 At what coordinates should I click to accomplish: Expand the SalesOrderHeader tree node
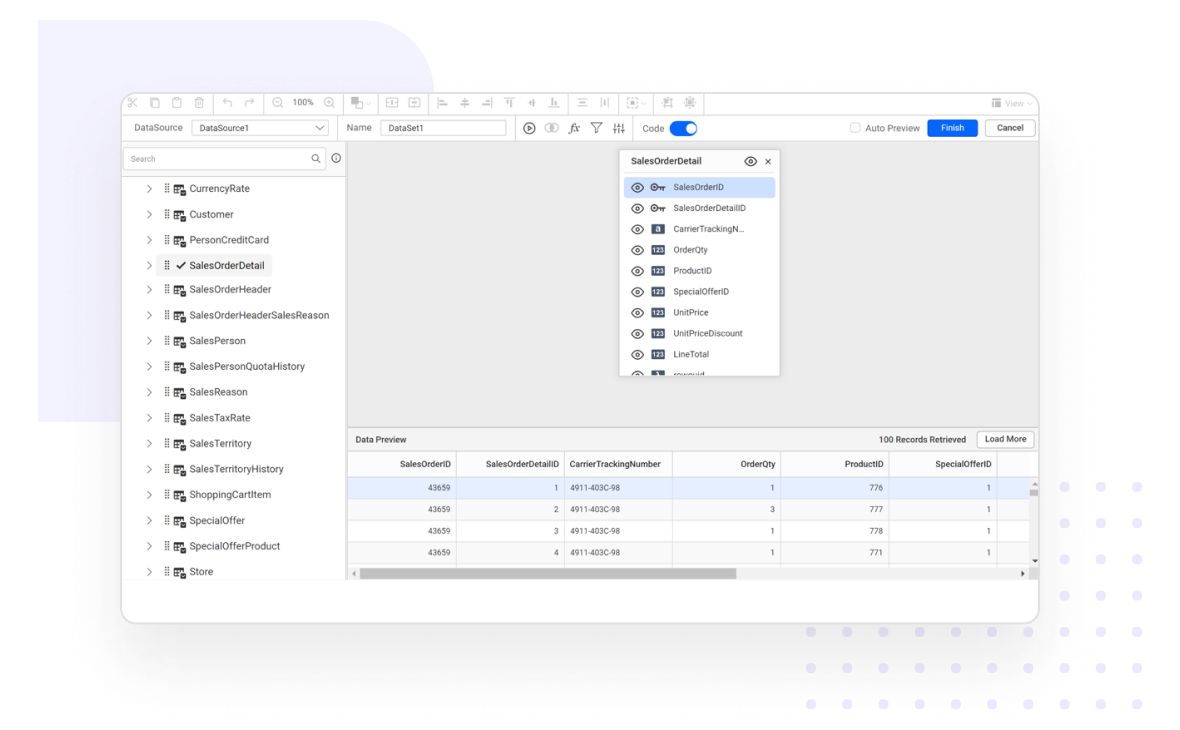[148, 289]
